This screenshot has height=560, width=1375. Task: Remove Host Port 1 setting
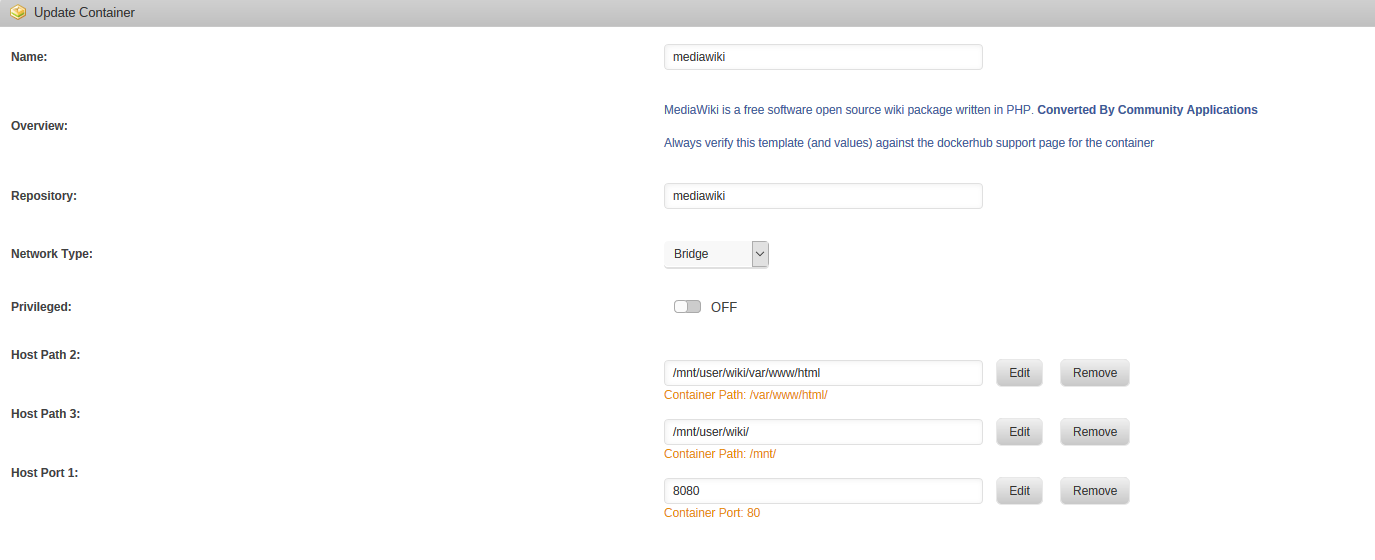click(1095, 491)
